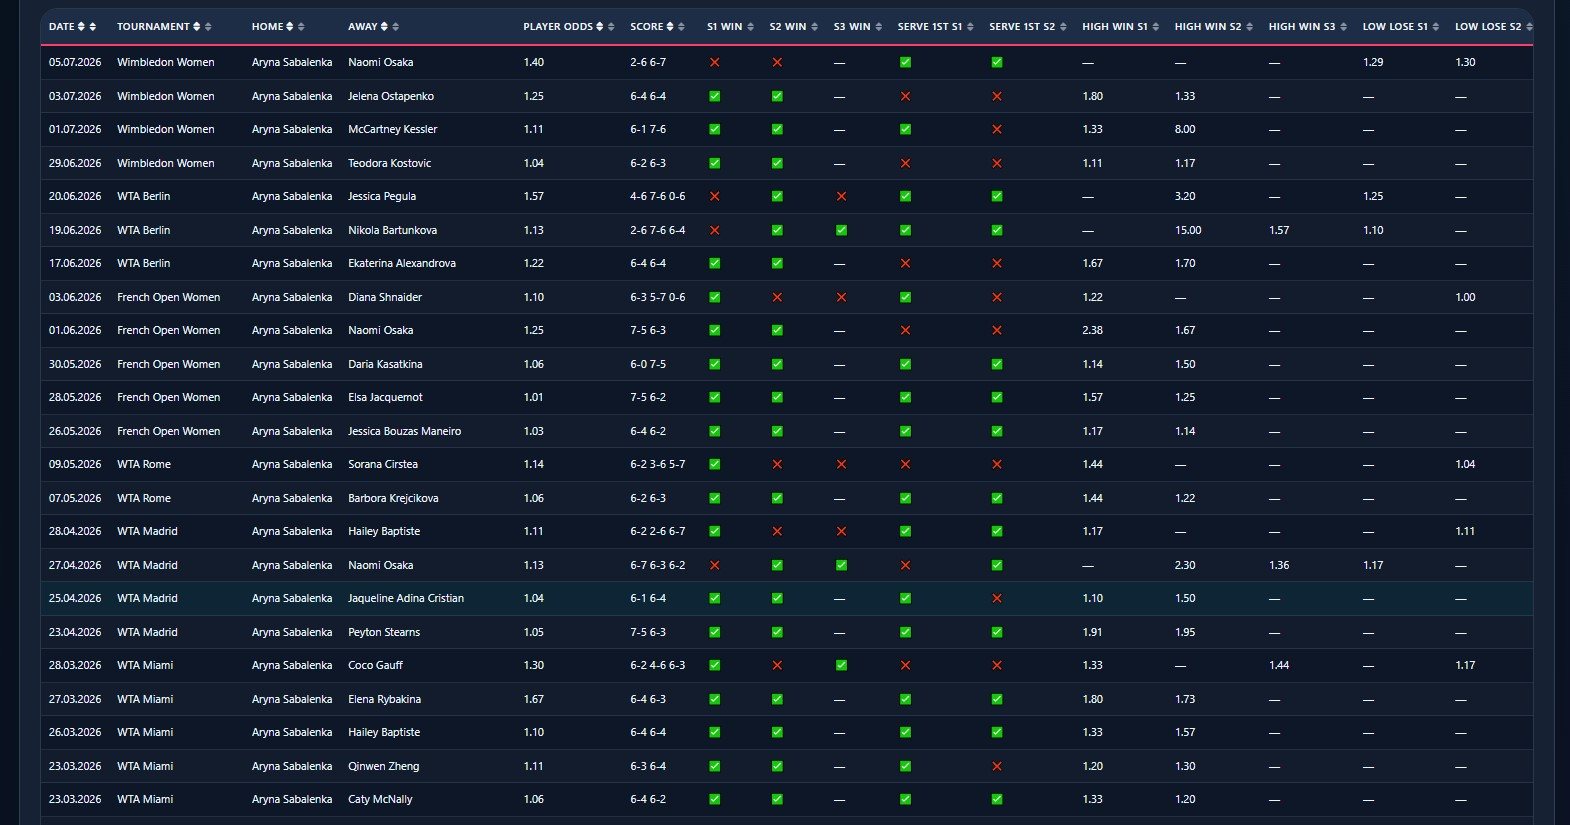The image size is (1570, 825).
Task: Click HIGH WIN S2 value 3.20
Action: coord(1185,196)
